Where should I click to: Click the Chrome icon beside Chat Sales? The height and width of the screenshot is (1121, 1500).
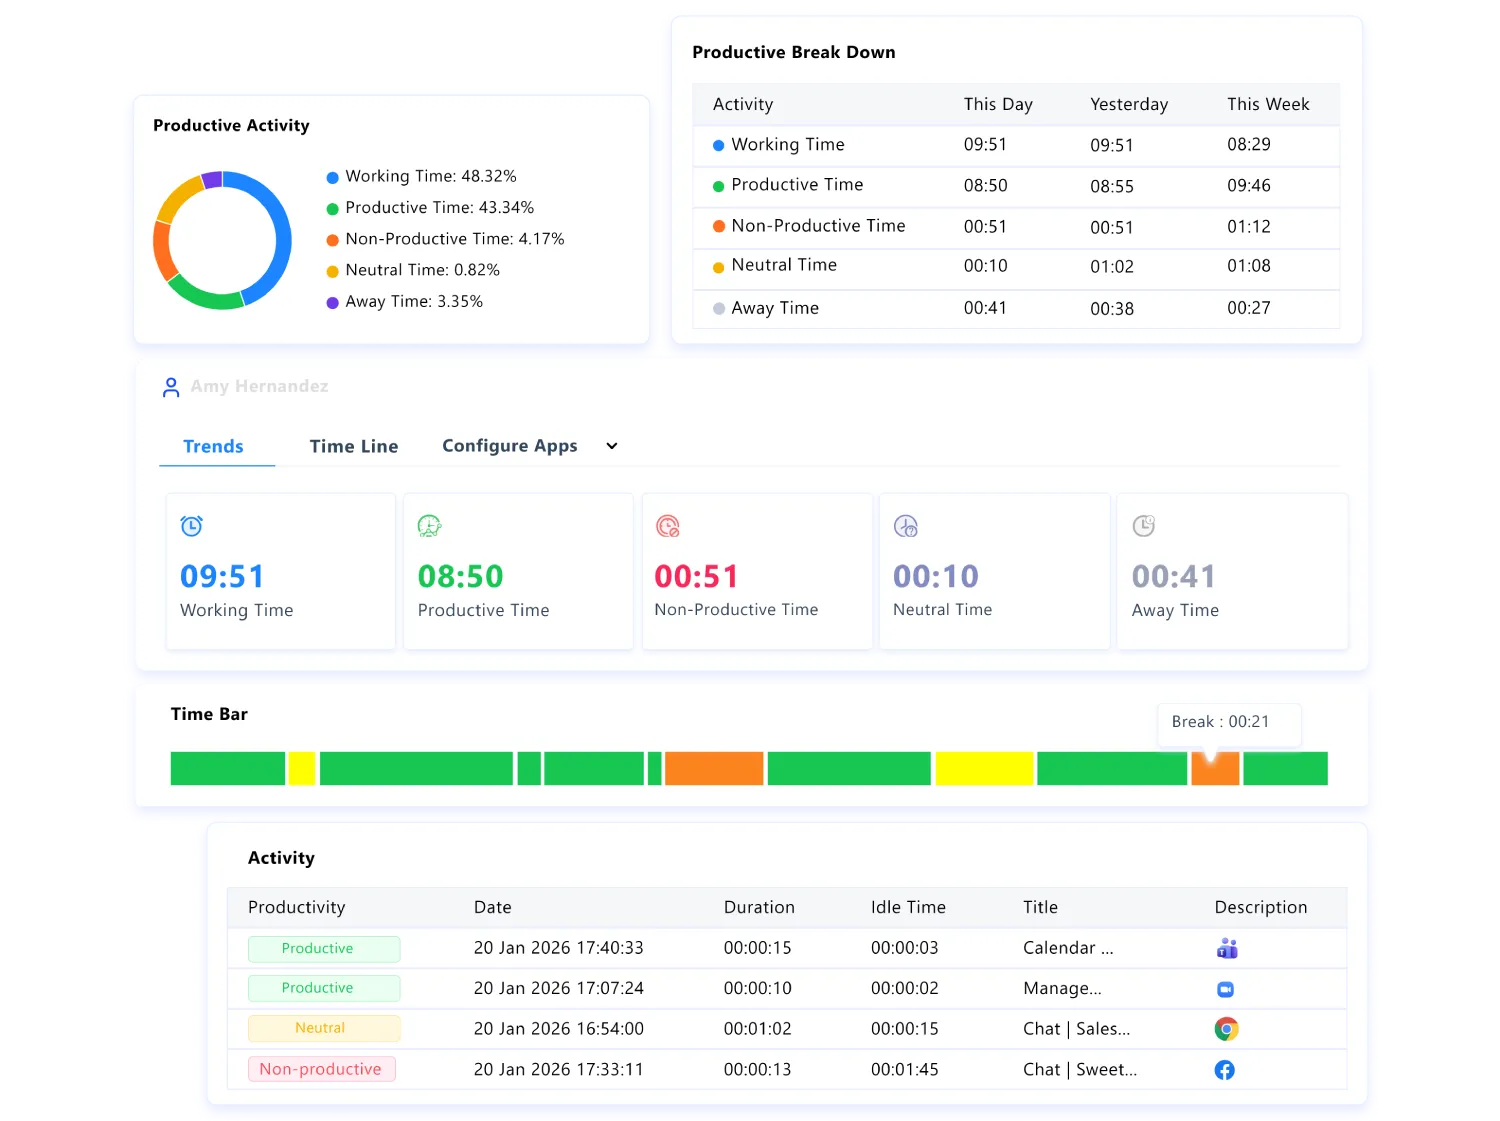(1226, 1028)
